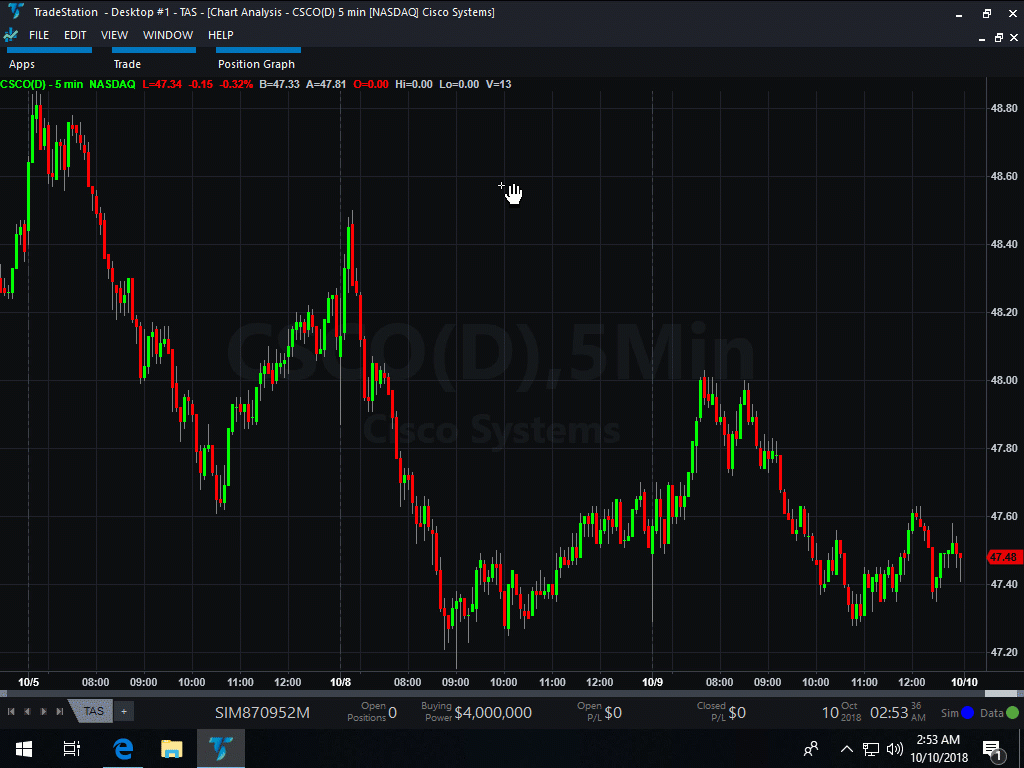Click TradeStation taskbar icon
Image resolution: width=1024 pixels, height=768 pixels.
(221, 748)
